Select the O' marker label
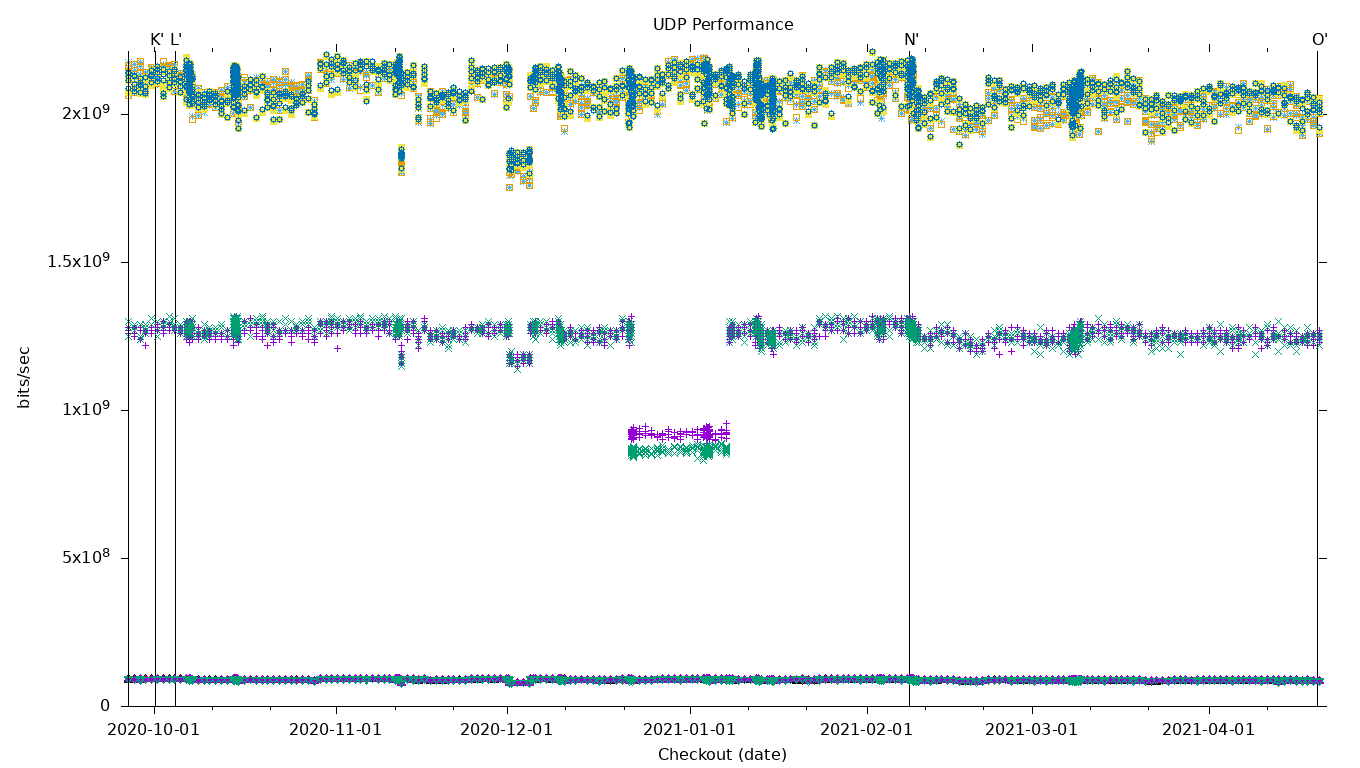Image resolution: width=1360 pixels, height=768 pixels. pyautogui.click(x=1320, y=40)
